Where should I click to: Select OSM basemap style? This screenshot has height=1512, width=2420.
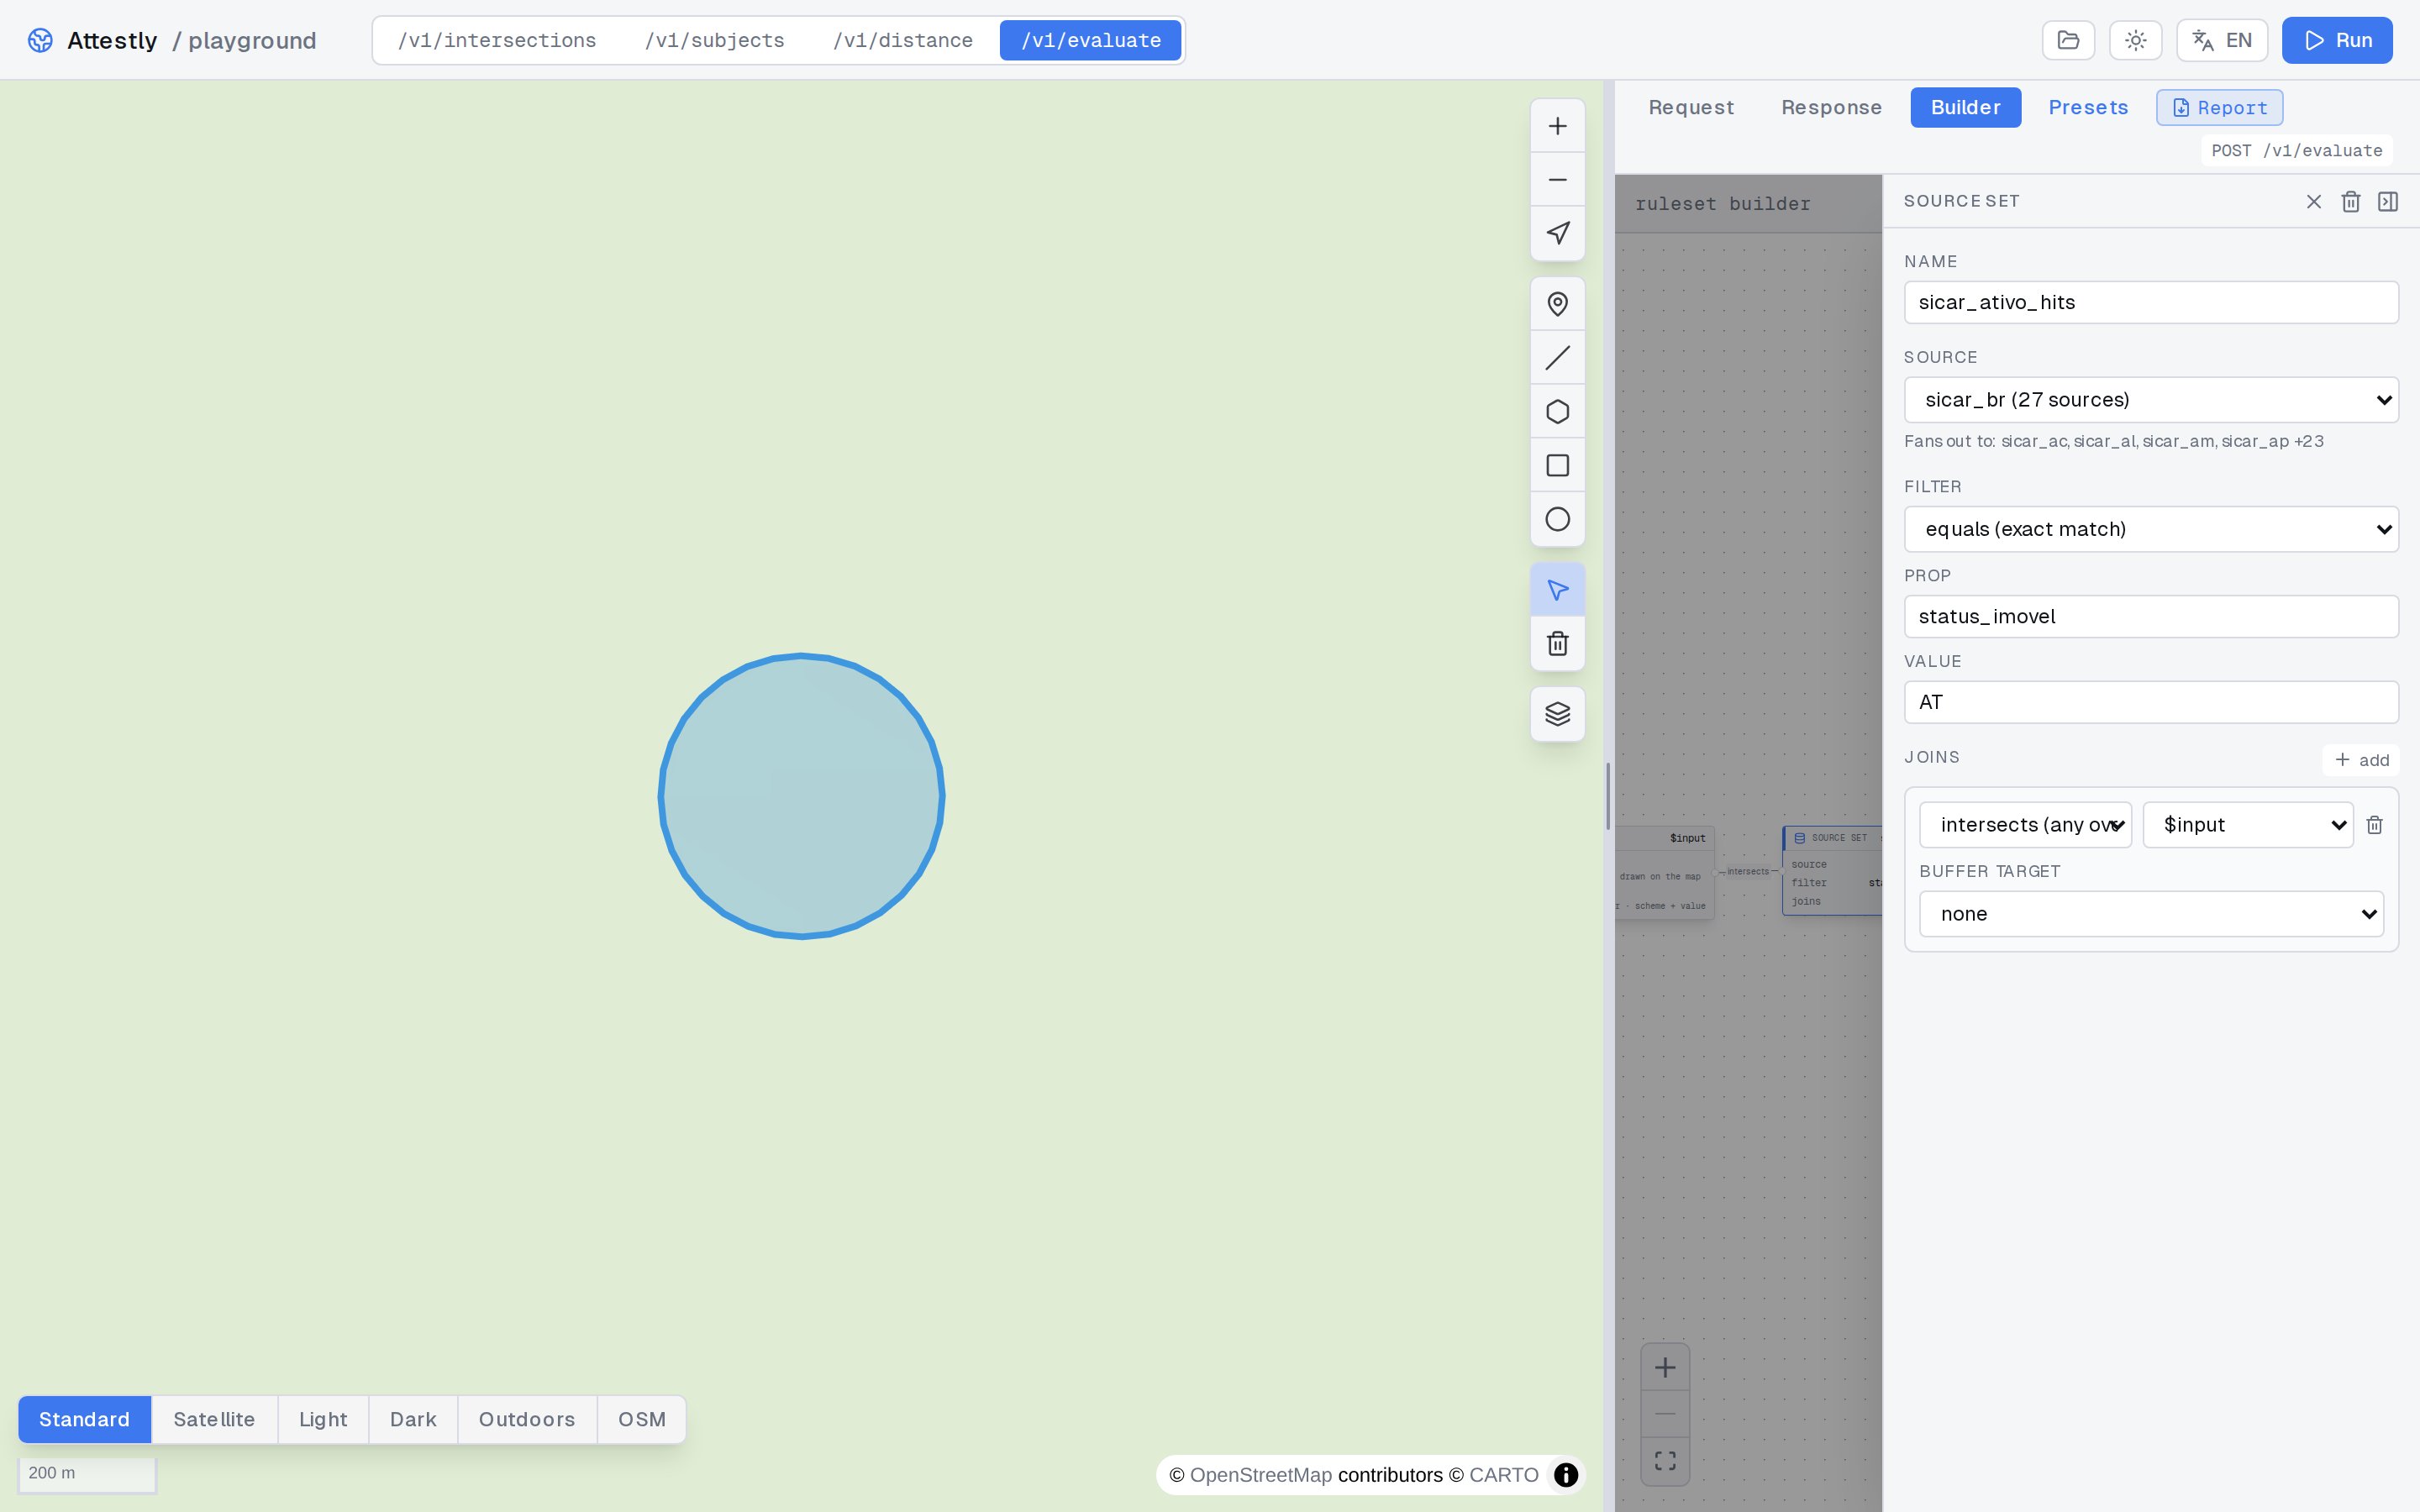(641, 1420)
